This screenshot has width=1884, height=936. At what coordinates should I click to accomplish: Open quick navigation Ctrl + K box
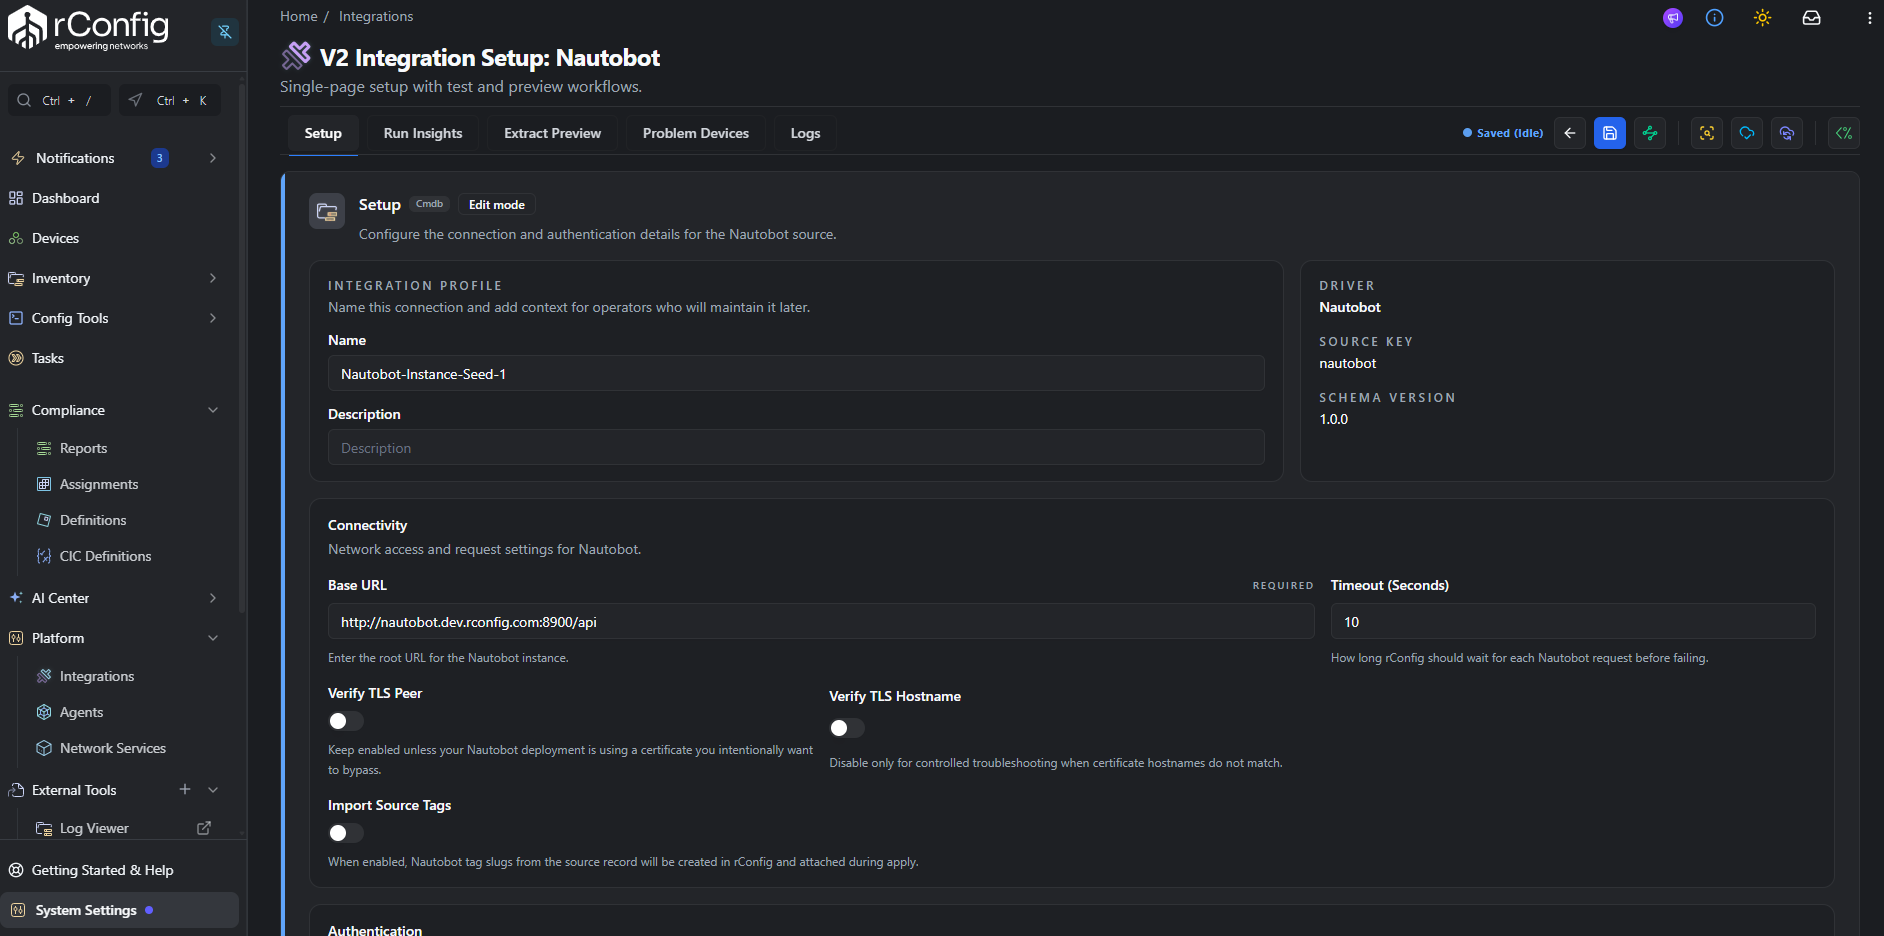(x=170, y=100)
